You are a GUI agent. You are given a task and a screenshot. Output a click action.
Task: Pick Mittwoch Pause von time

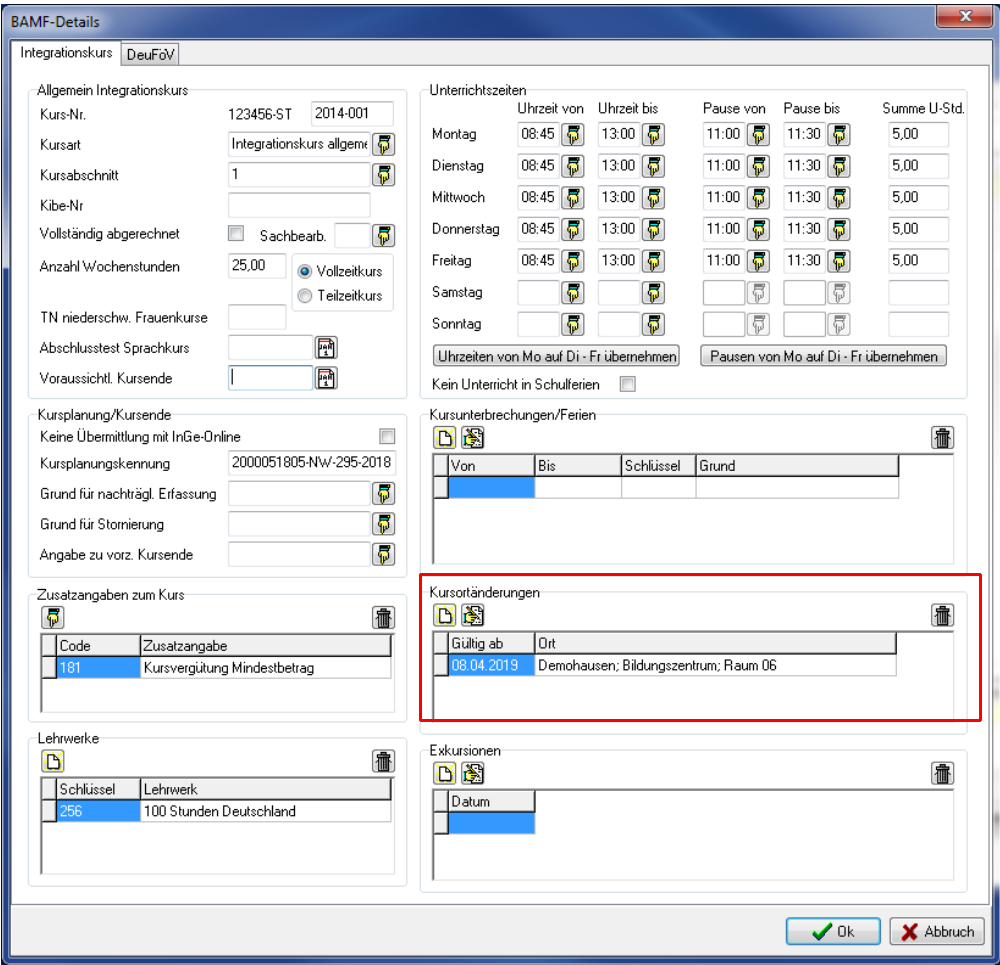coord(758,198)
